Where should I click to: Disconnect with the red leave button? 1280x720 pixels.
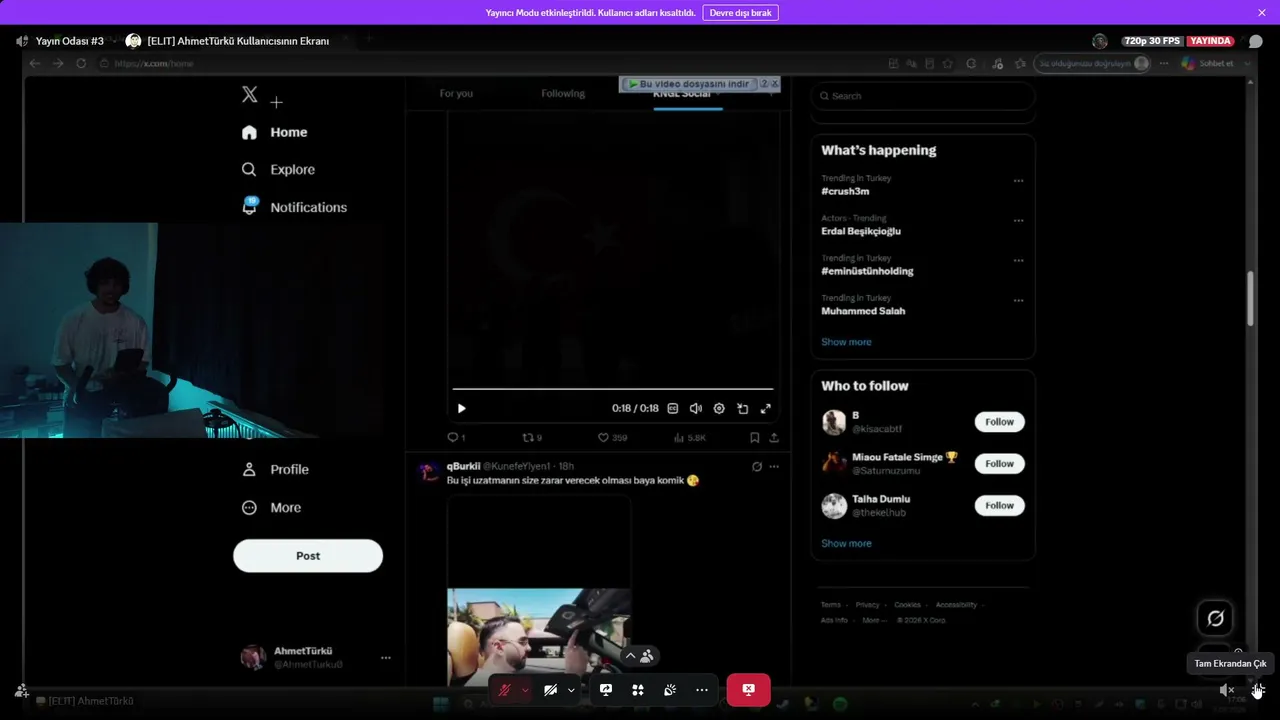pos(749,690)
